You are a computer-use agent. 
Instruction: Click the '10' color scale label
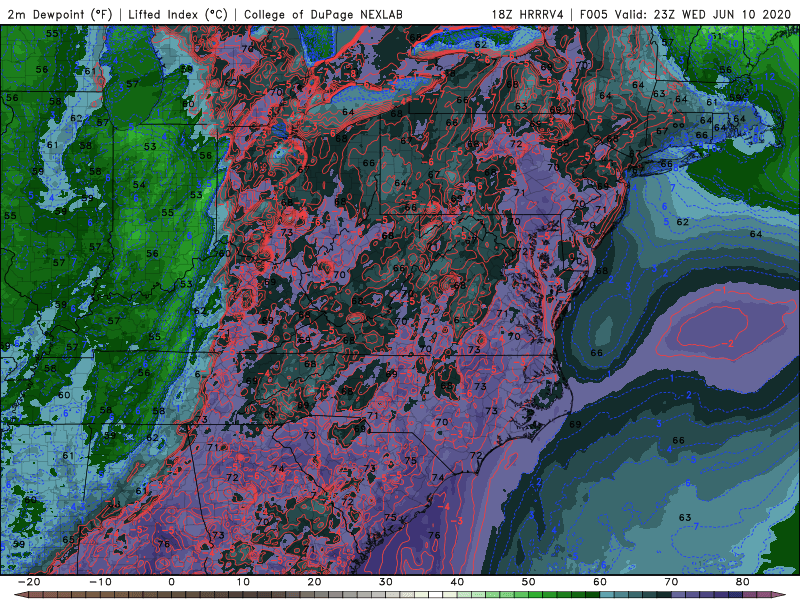point(243,582)
